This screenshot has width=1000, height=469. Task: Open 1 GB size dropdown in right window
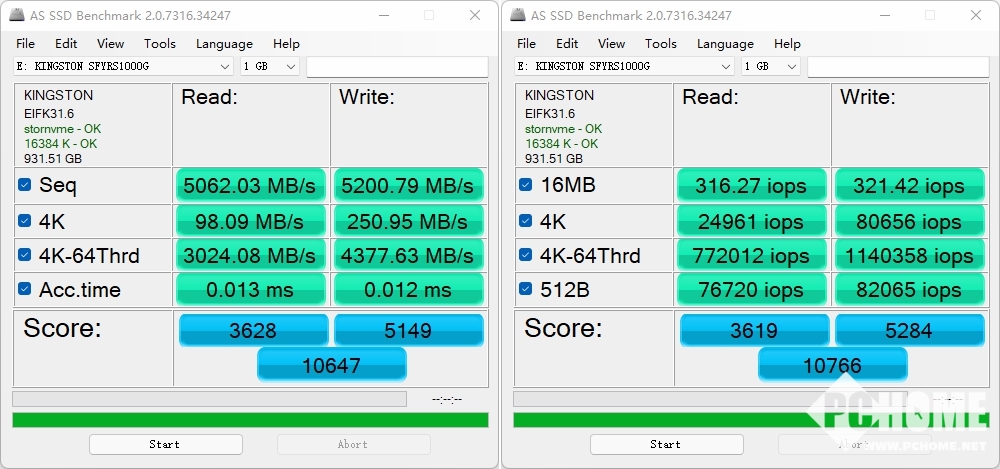tap(770, 66)
